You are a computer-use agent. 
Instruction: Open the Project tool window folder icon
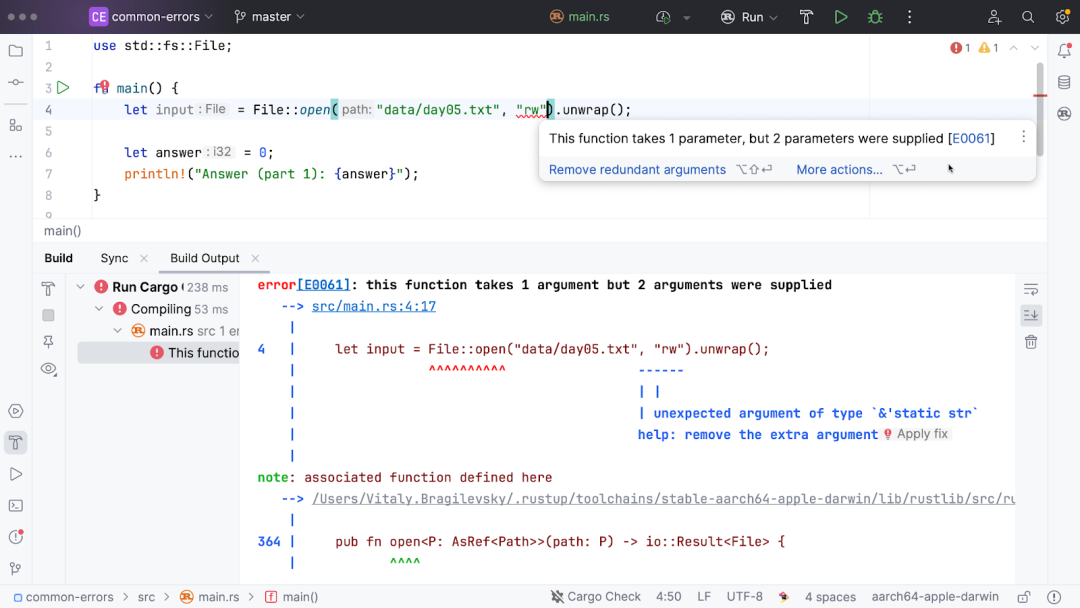pyautogui.click(x=16, y=51)
